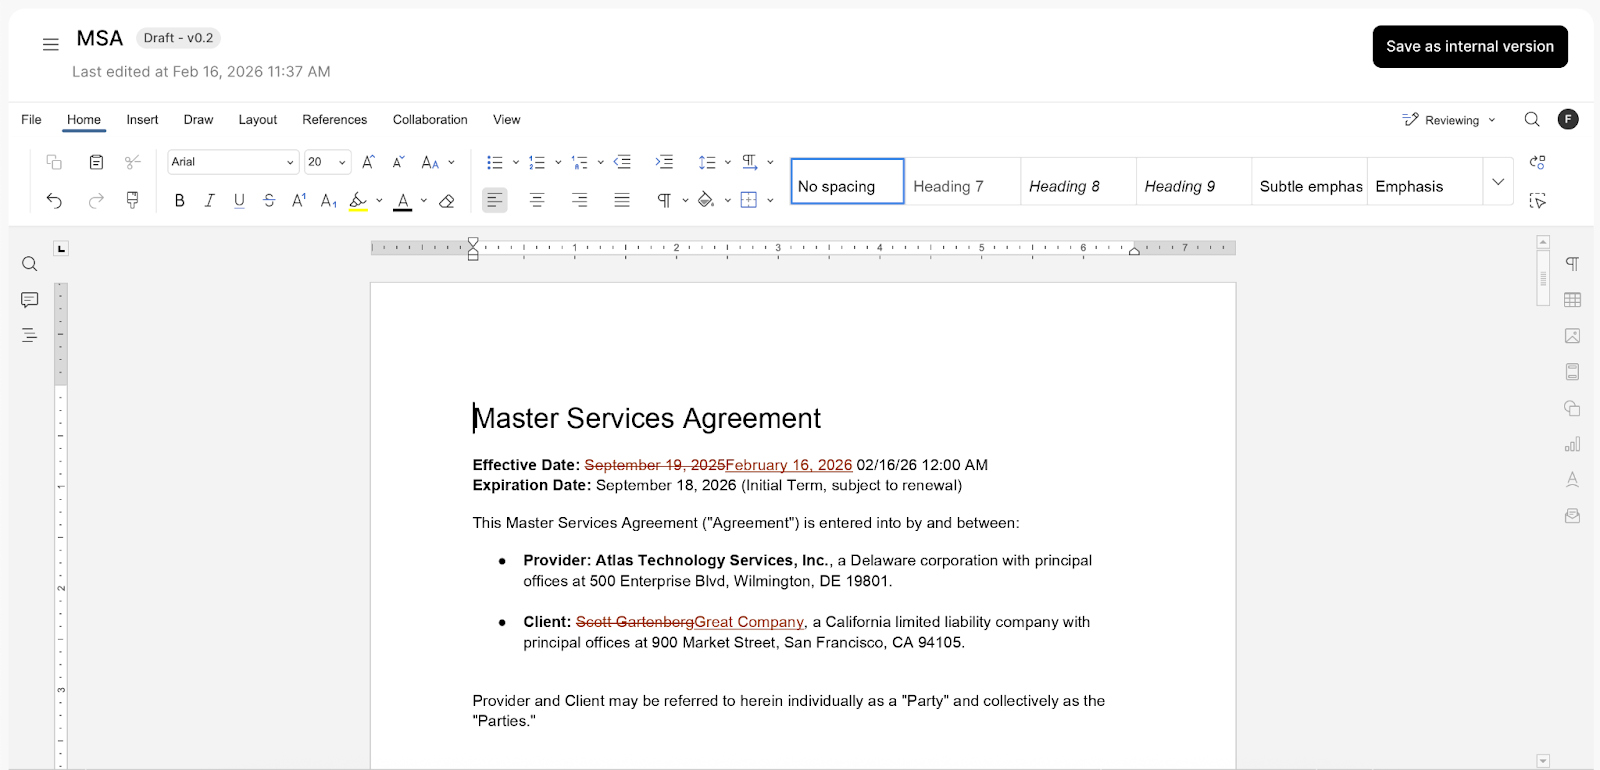Open the Find icon in left sidebar
The image size is (1600, 770).
(30, 264)
